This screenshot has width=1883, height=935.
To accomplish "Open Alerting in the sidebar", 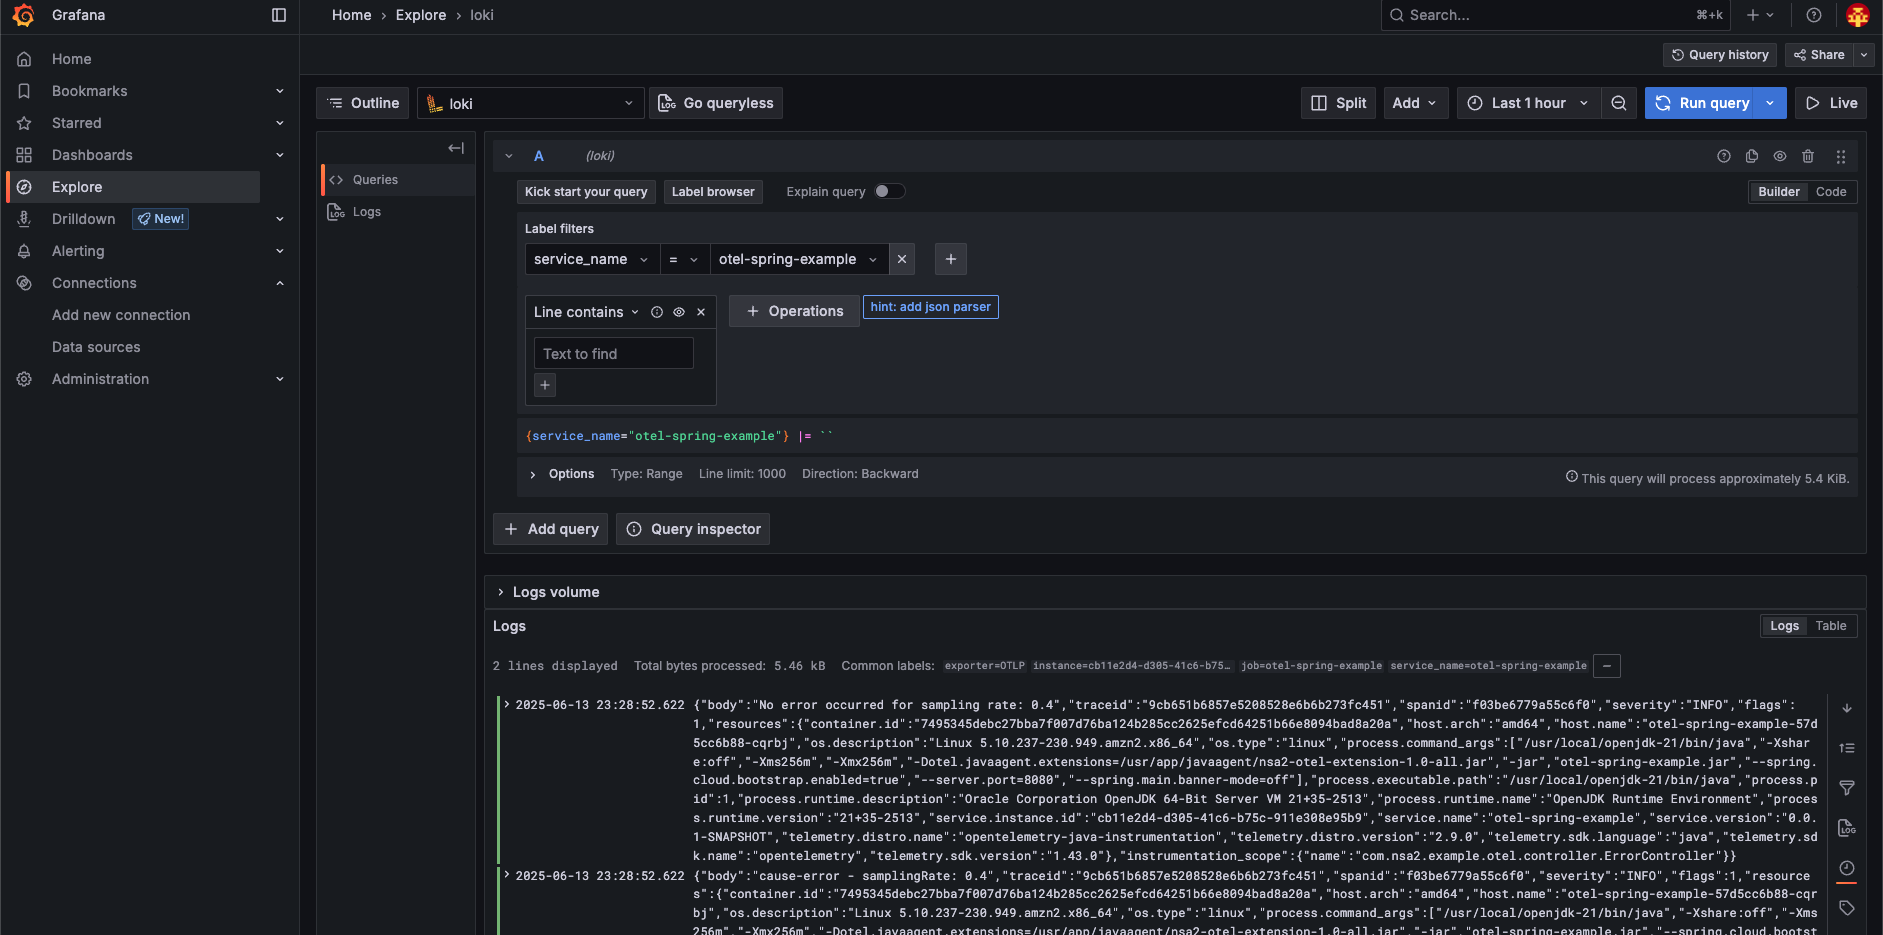I will [78, 251].
